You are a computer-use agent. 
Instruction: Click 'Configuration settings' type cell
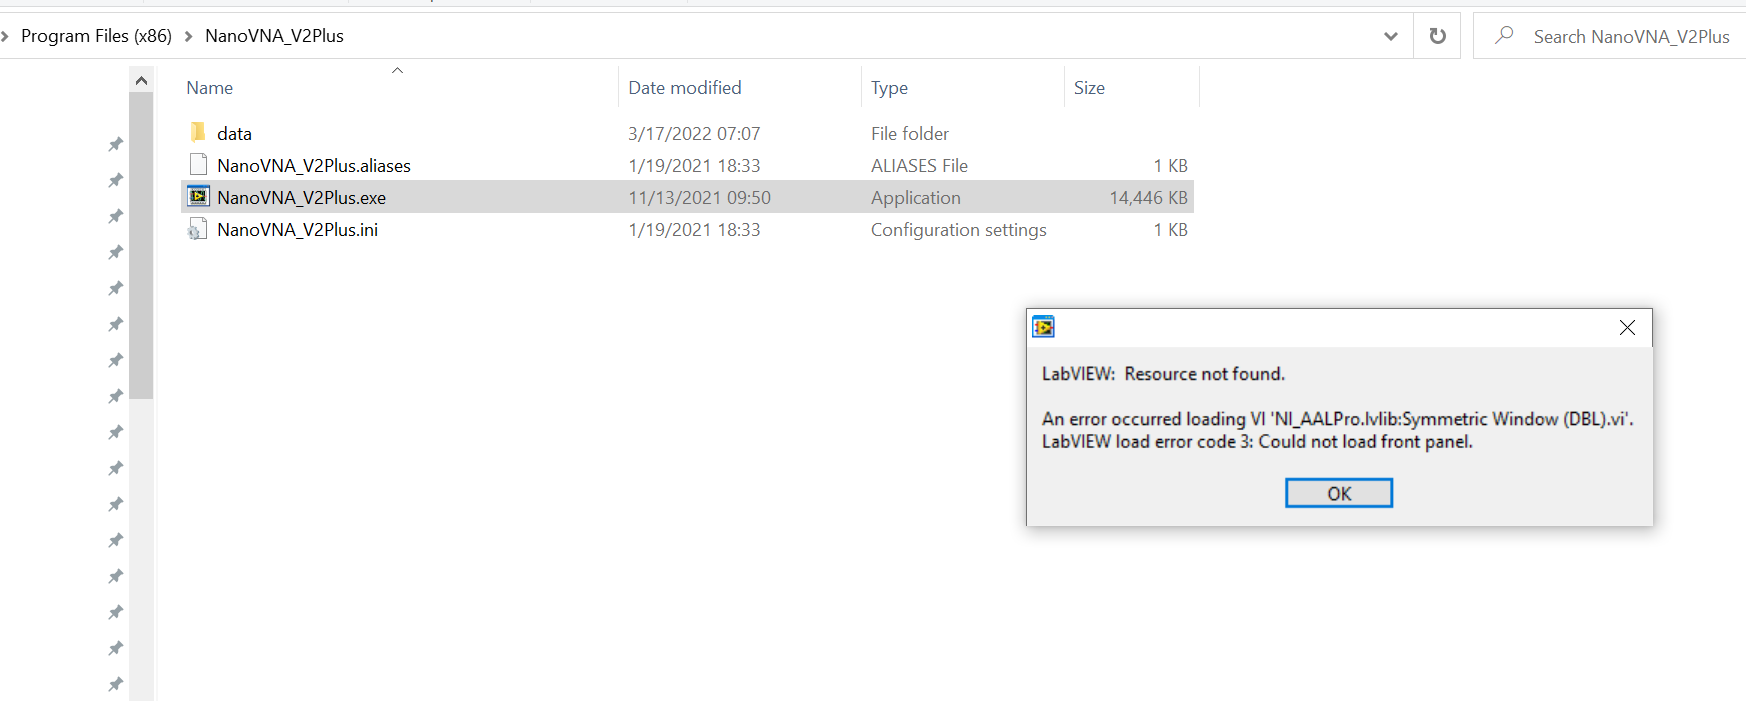pyautogui.click(x=958, y=230)
